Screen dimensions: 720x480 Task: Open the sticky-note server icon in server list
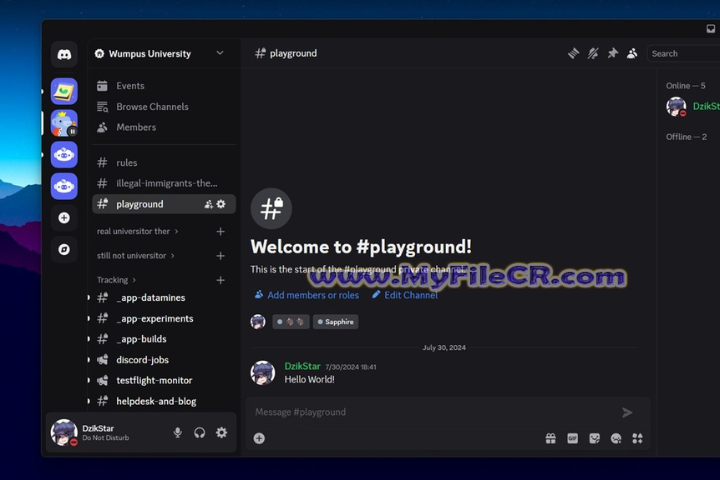tap(64, 91)
